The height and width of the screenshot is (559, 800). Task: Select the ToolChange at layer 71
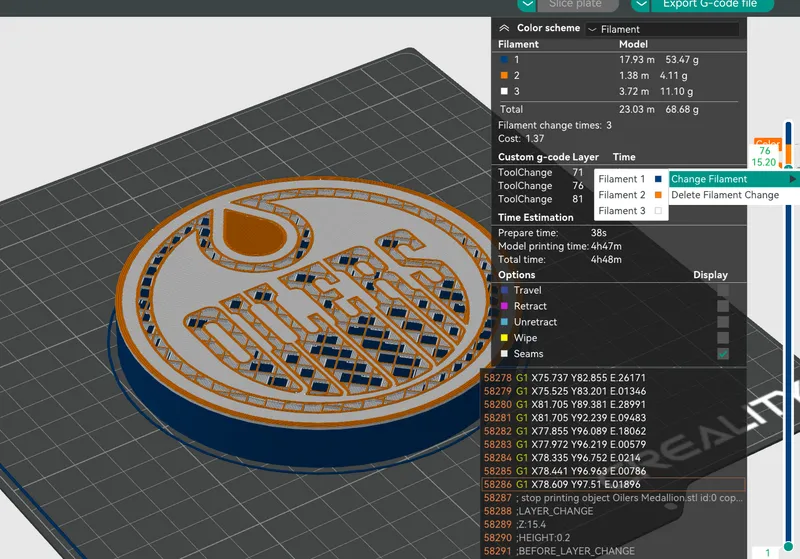[541, 172]
